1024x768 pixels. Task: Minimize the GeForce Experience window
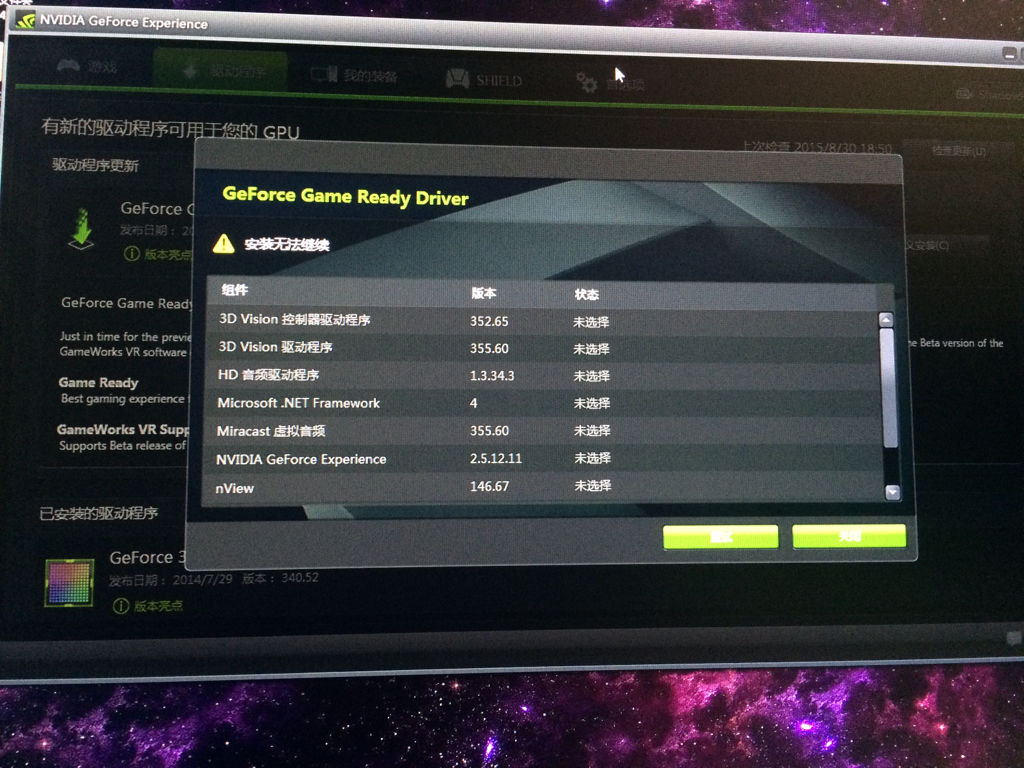[1010, 54]
